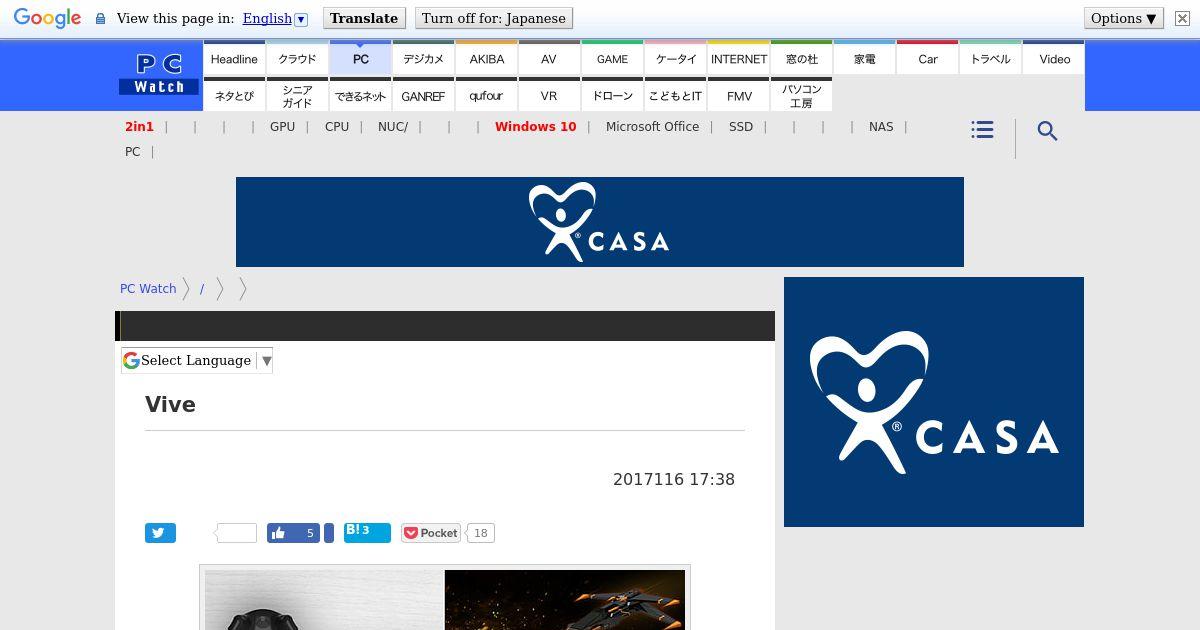The image size is (1200, 630).
Task: Click the CPU topic link
Action: pyautogui.click(x=337, y=127)
